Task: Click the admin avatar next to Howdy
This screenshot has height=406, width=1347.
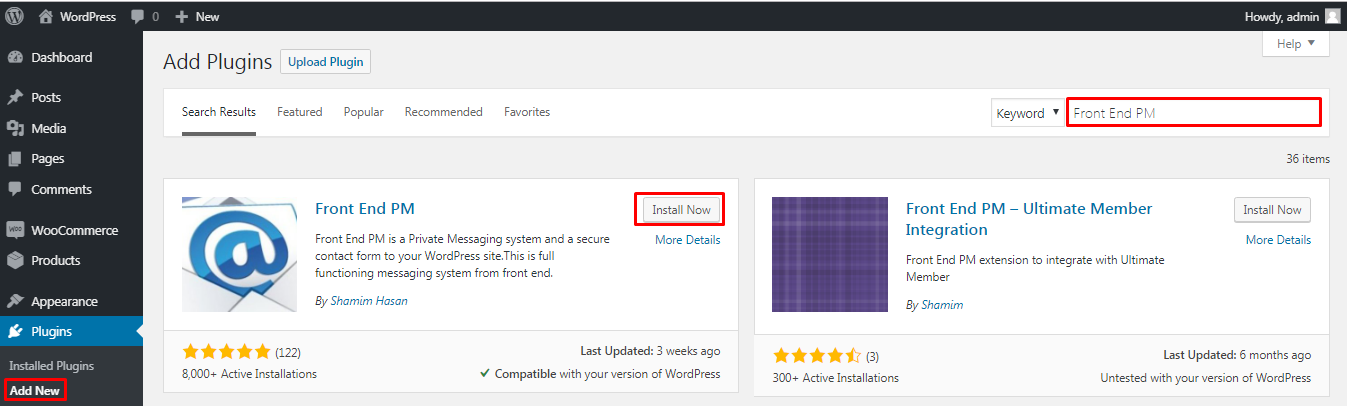Action: [1332, 16]
